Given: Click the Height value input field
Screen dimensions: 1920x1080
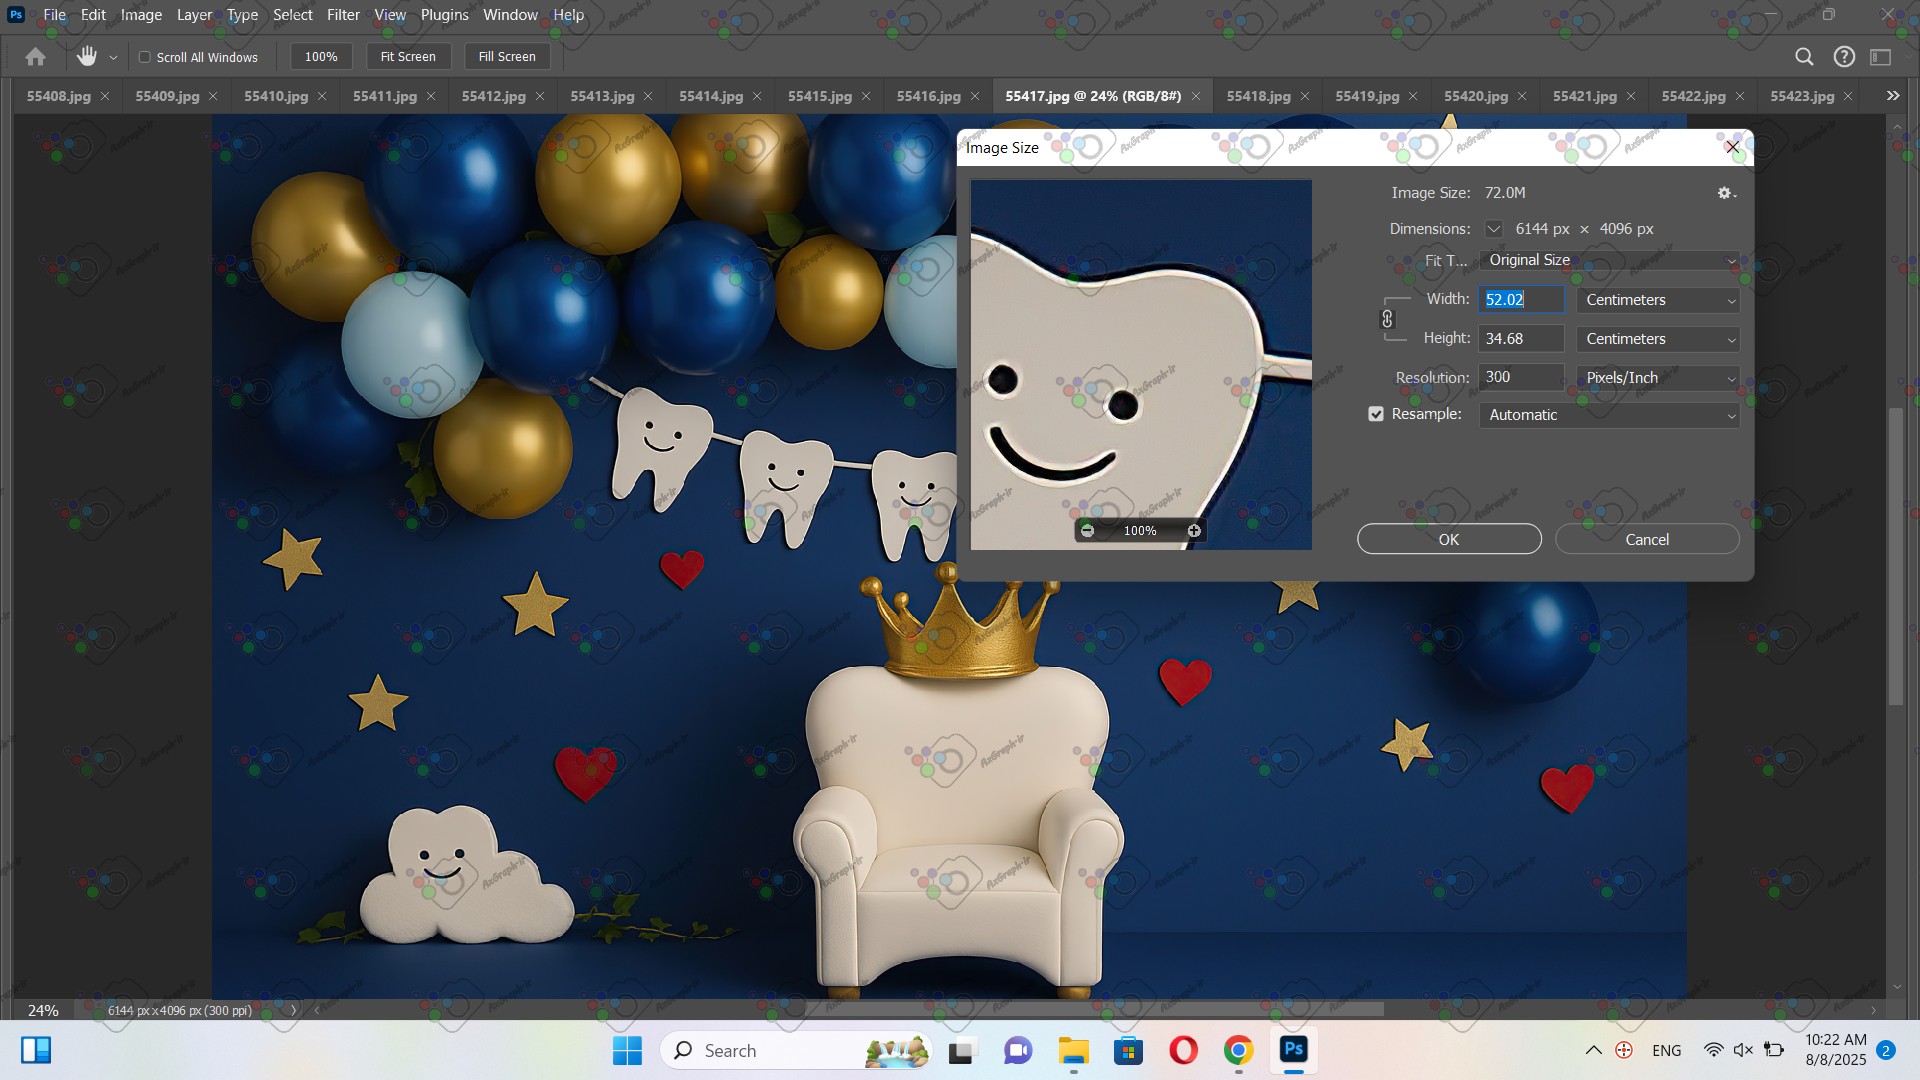Looking at the screenshot, I should point(1520,339).
